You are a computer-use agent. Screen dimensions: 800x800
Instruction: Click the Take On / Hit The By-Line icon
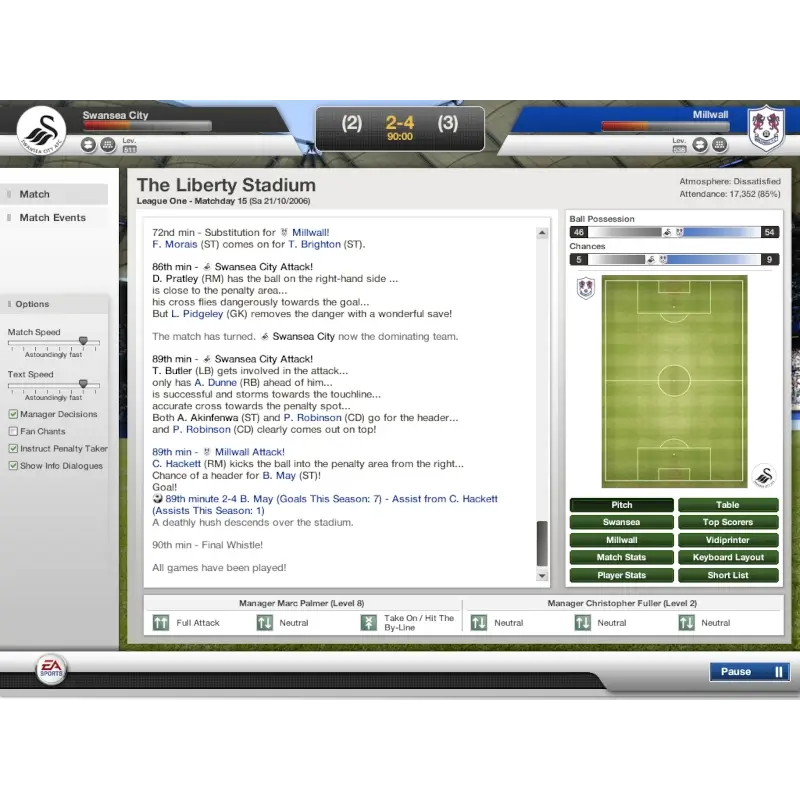[368, 623]
